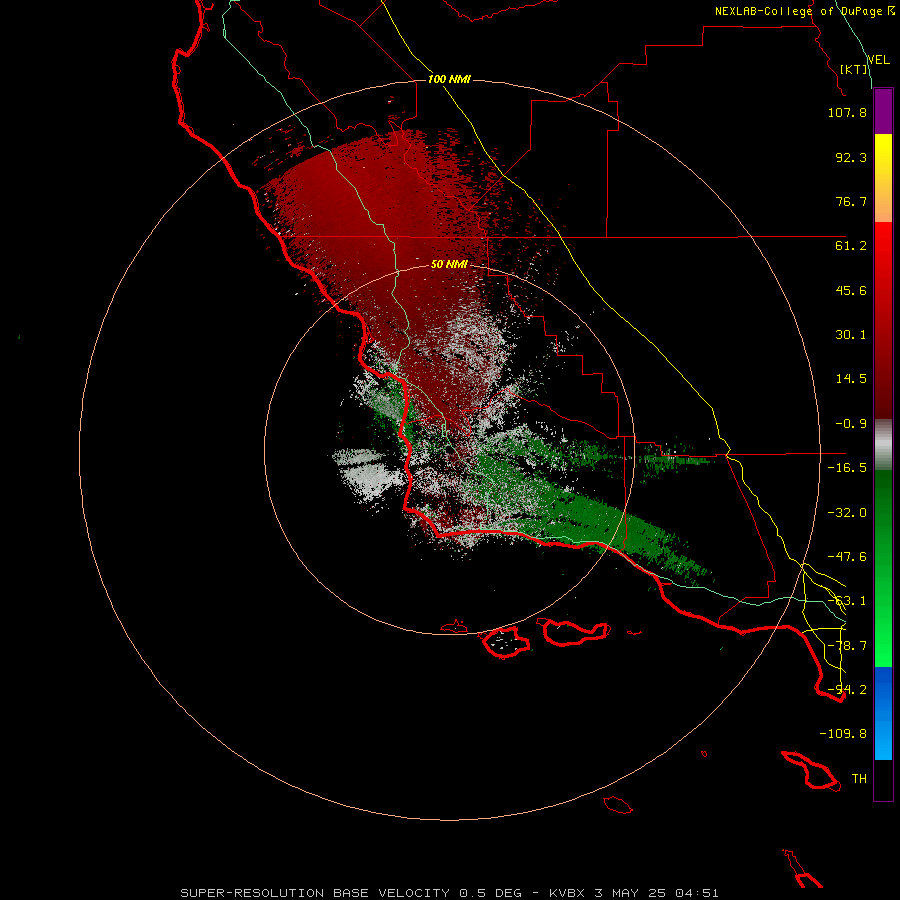Select the purple segment of the velocity scale
900x900 pixels.
click(883, 111)
